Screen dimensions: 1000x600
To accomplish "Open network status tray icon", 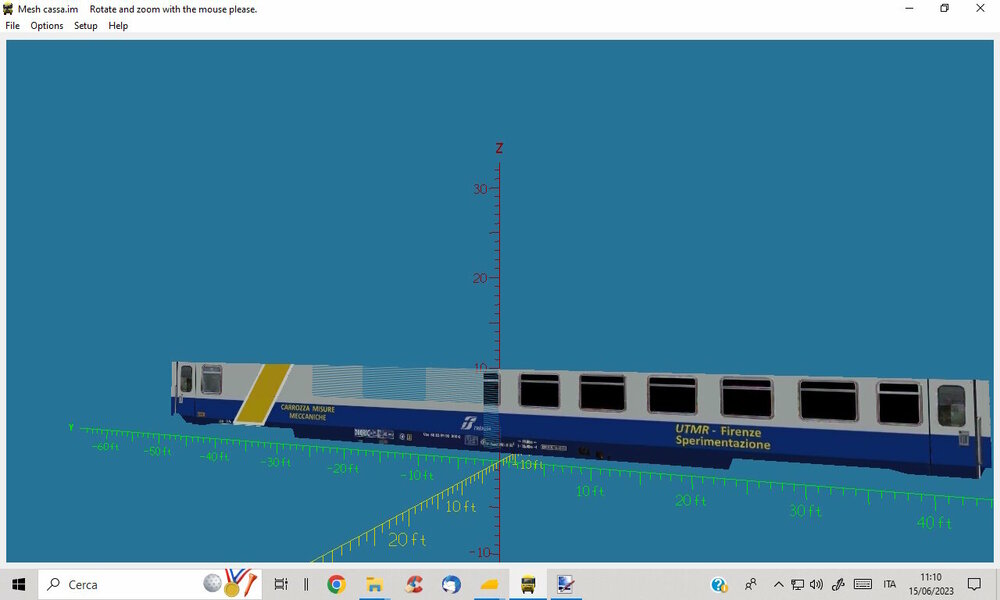I will [797, 584].
